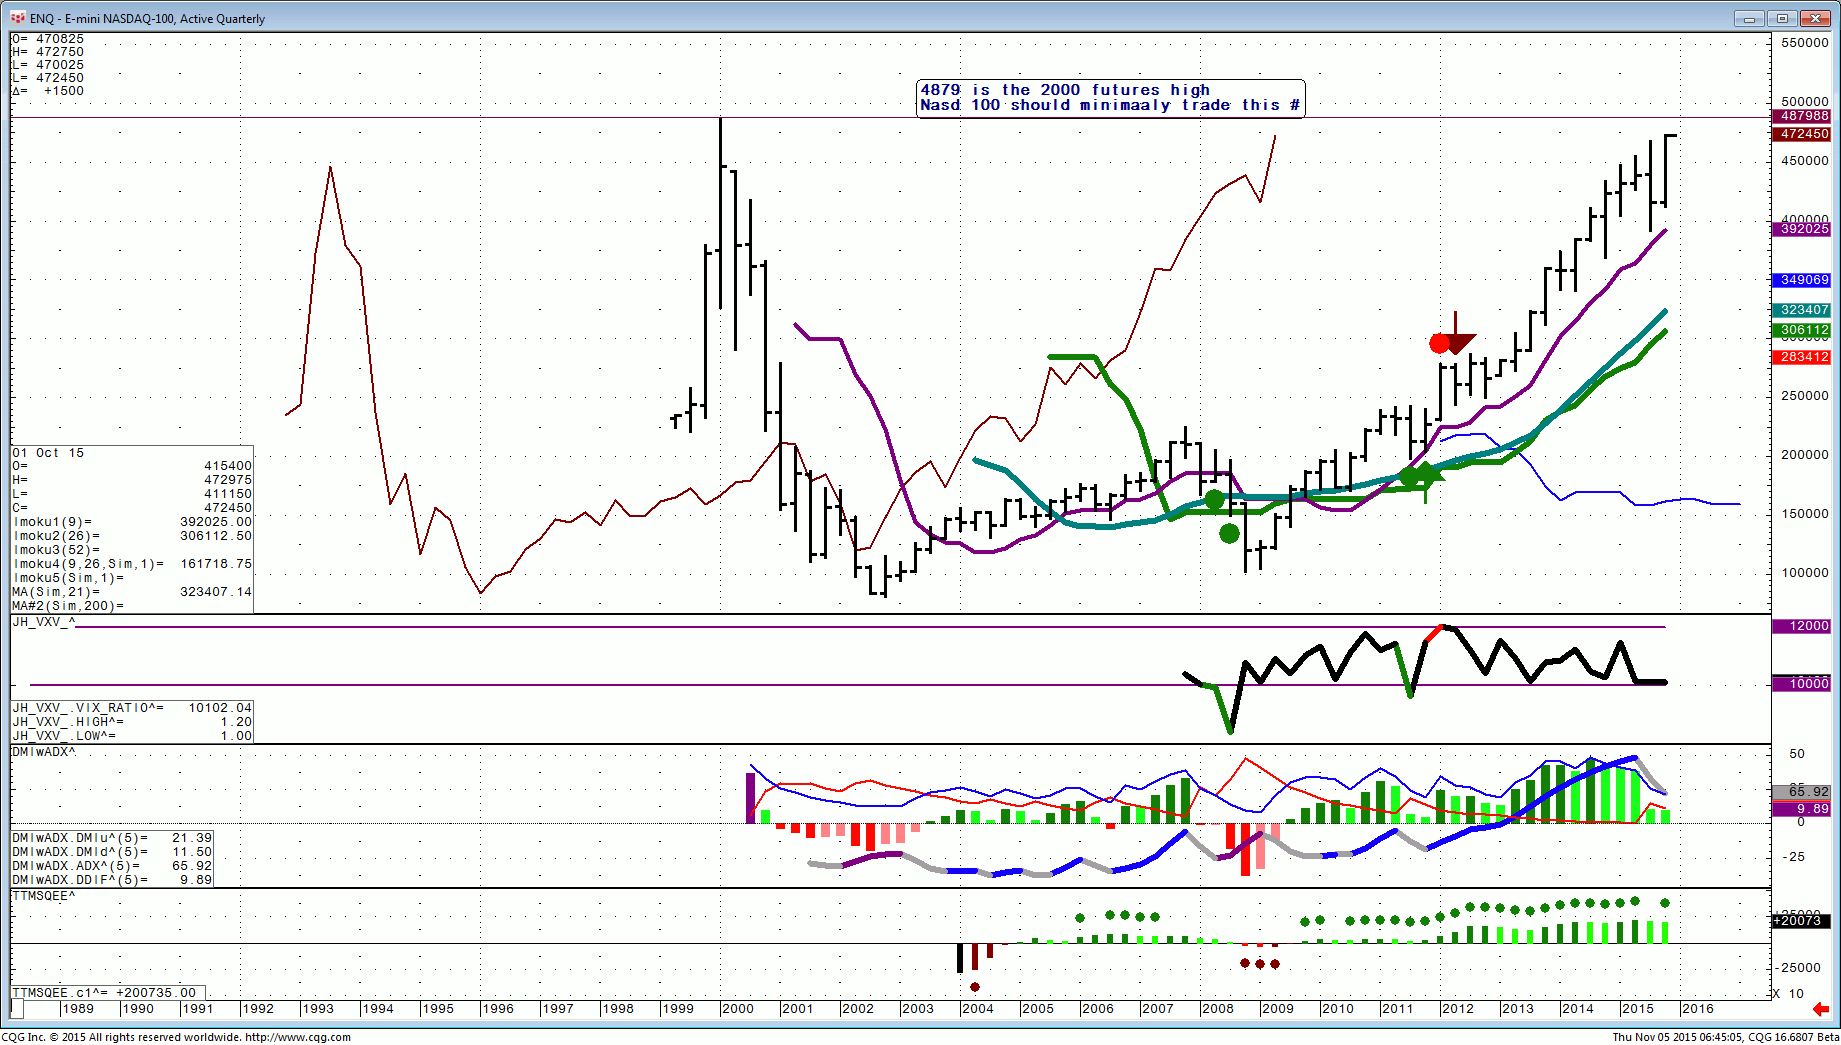Viewport: 1841px width, 1045px height.
Task: Click the DMIwADX.ADX^(5)= value row
Action: click(x=112, y=866)
